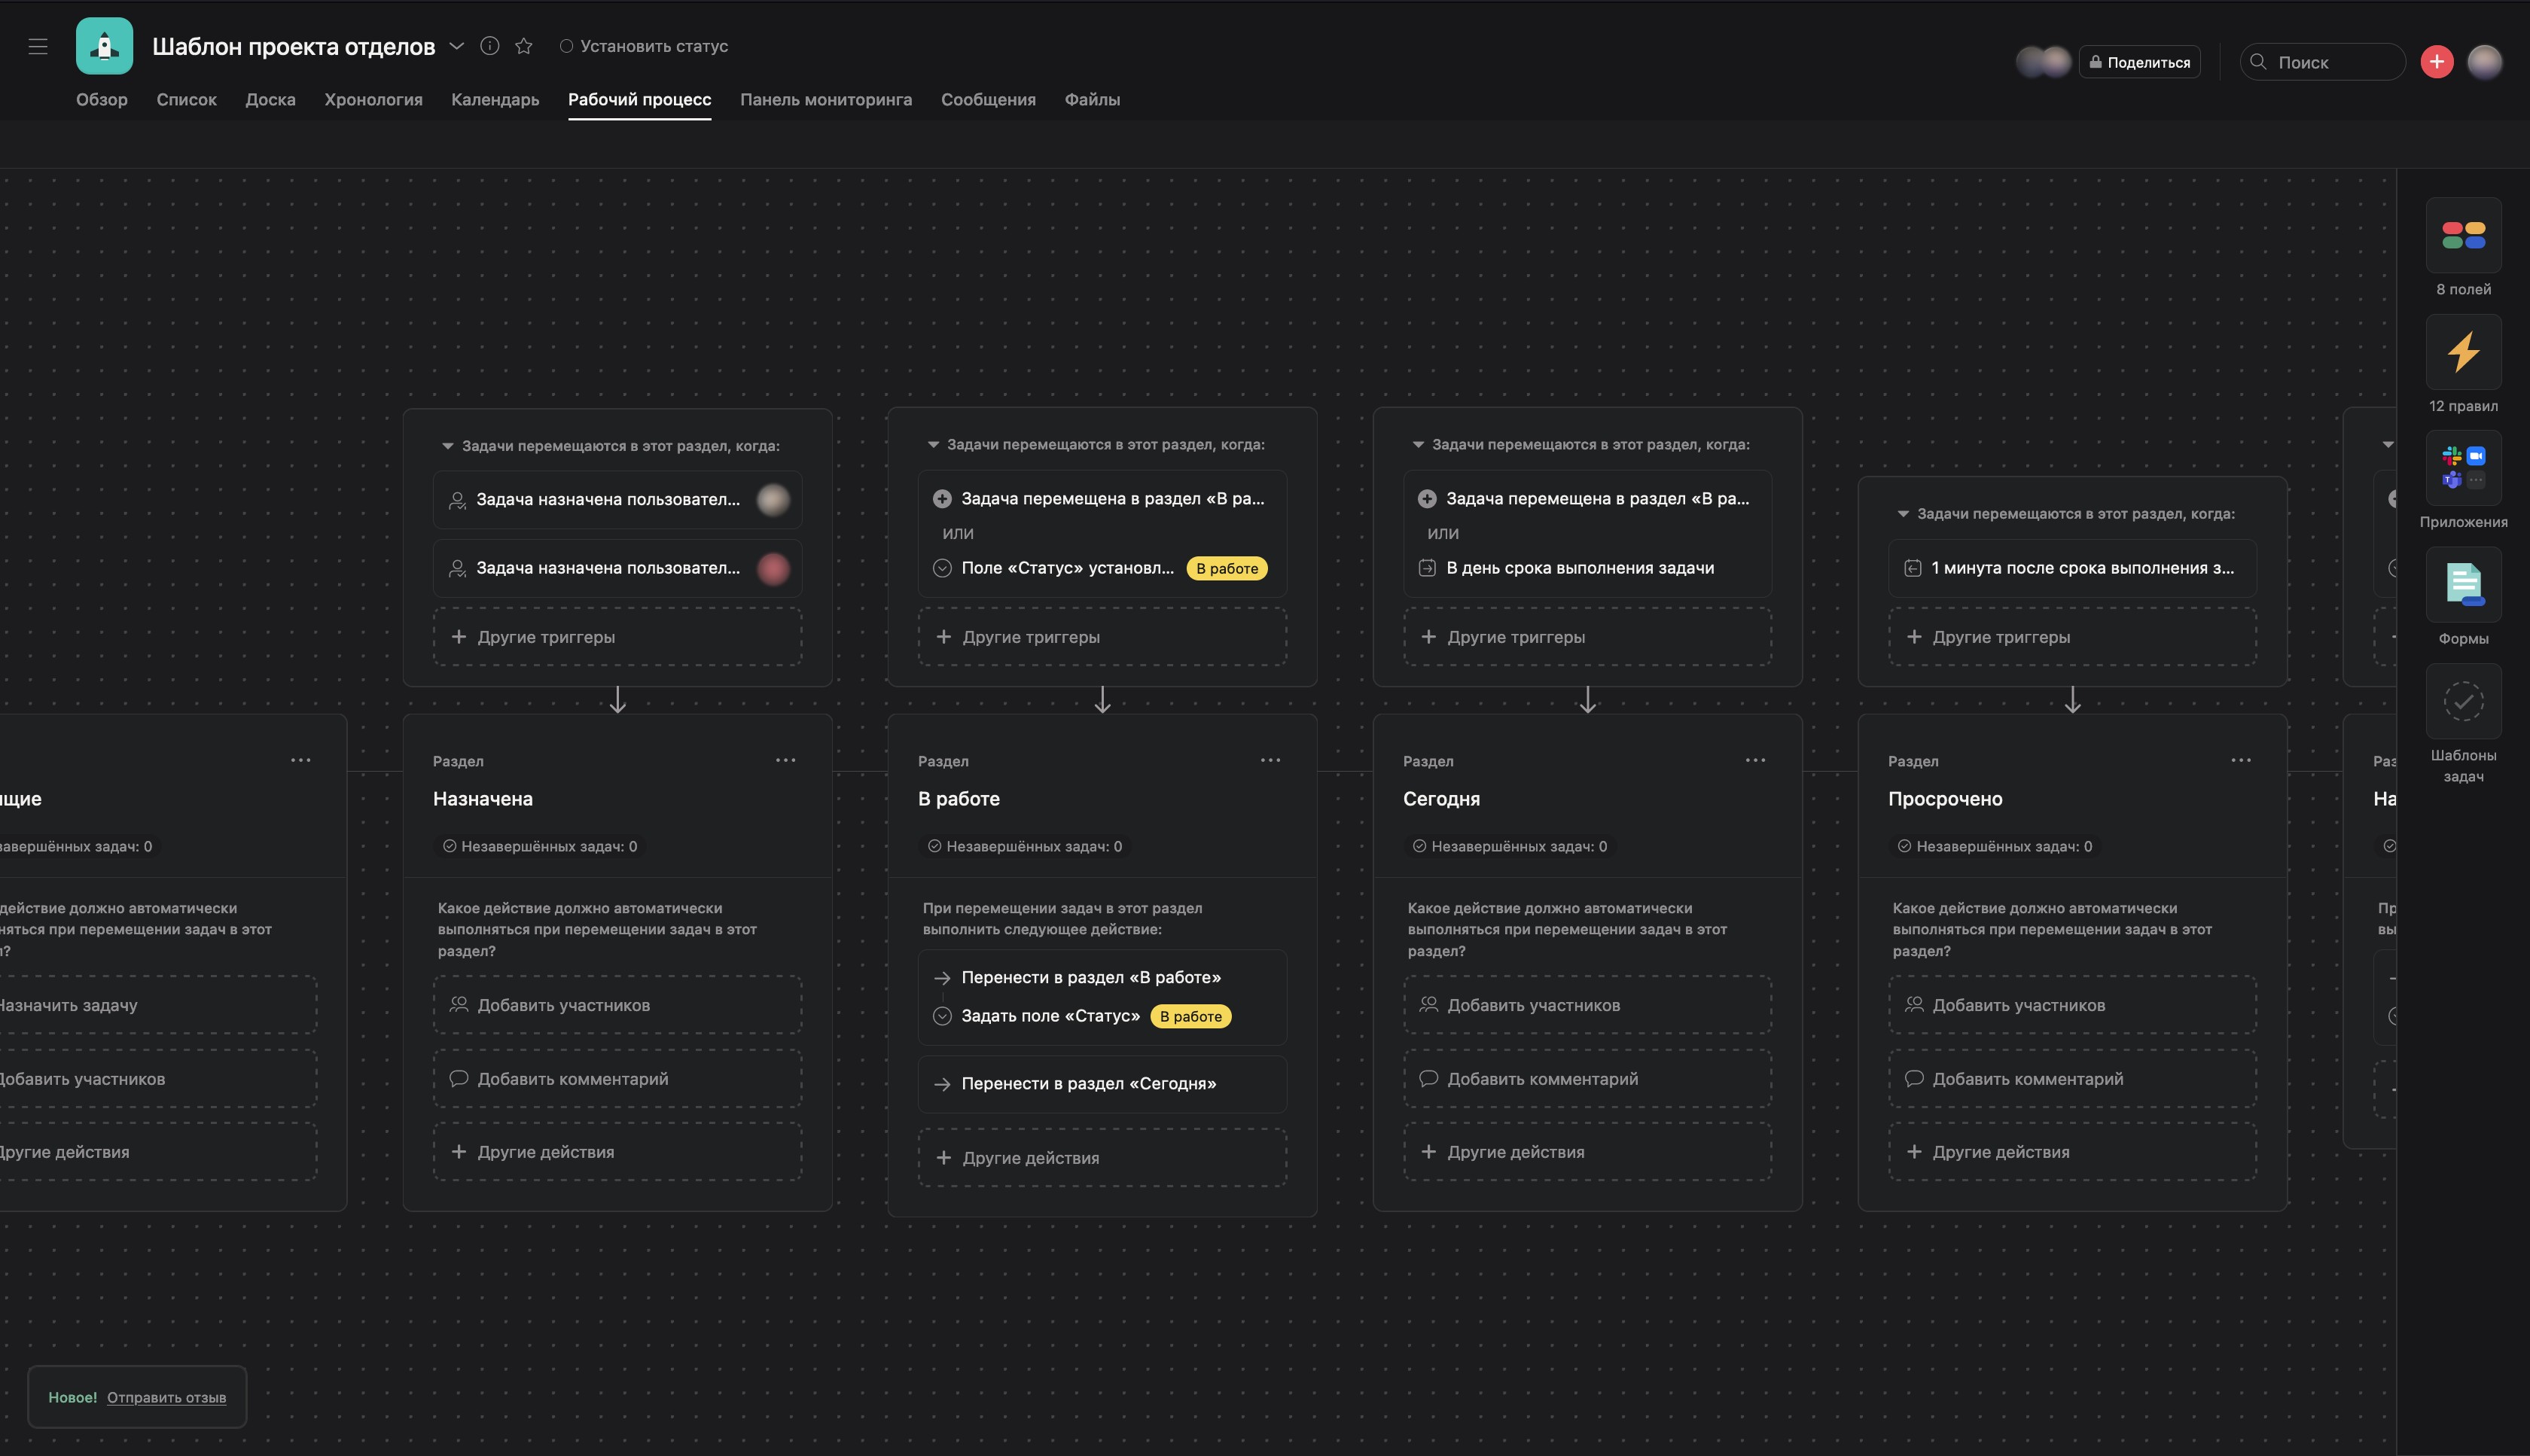The width and height of the screenshot is (2530, 1456).
Task: Open the Сообщения tab
Action: (x=988, y=100)
